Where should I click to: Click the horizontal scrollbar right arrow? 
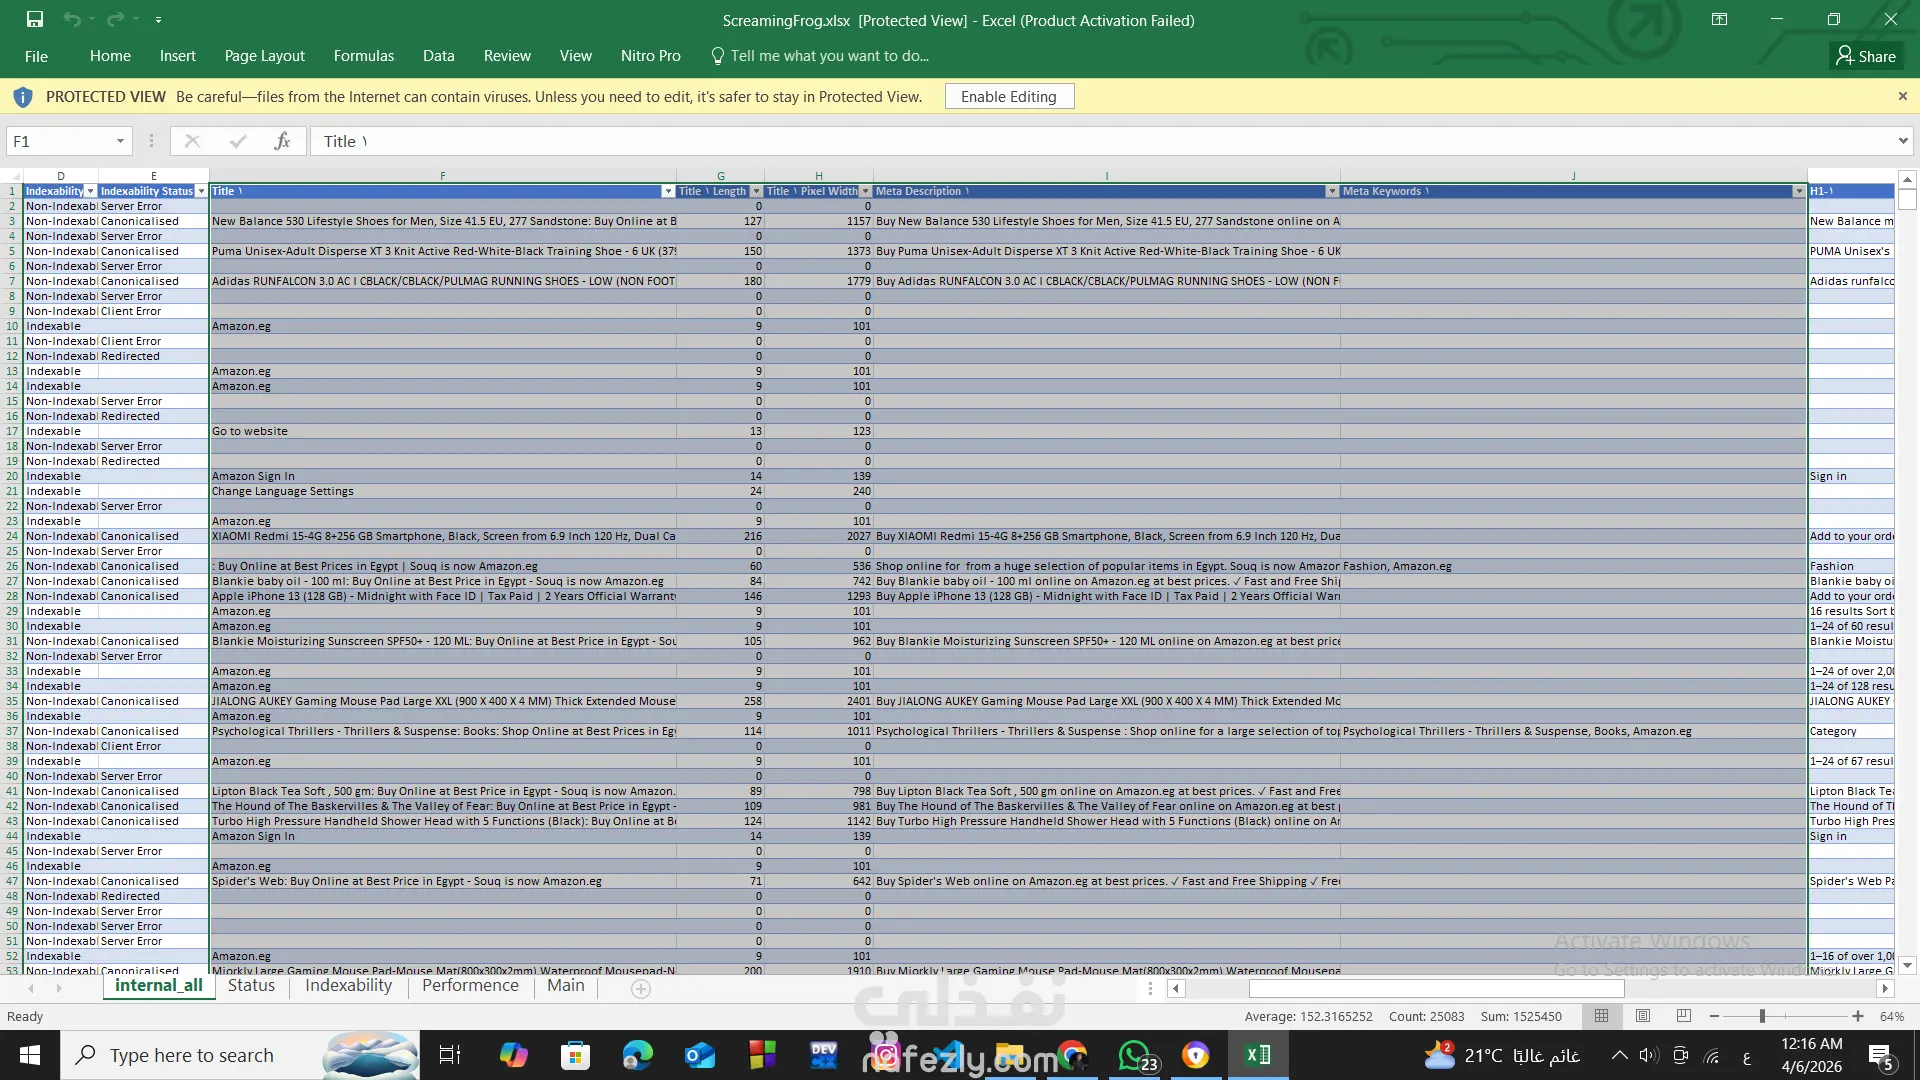pos(1885,988)
